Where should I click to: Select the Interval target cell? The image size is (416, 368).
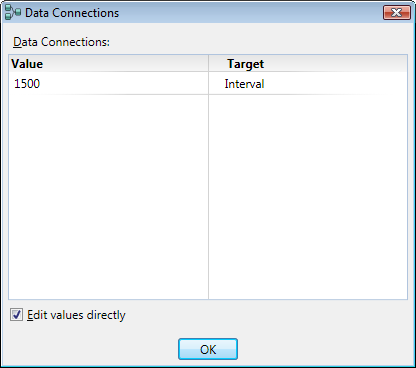pos(308,83)
